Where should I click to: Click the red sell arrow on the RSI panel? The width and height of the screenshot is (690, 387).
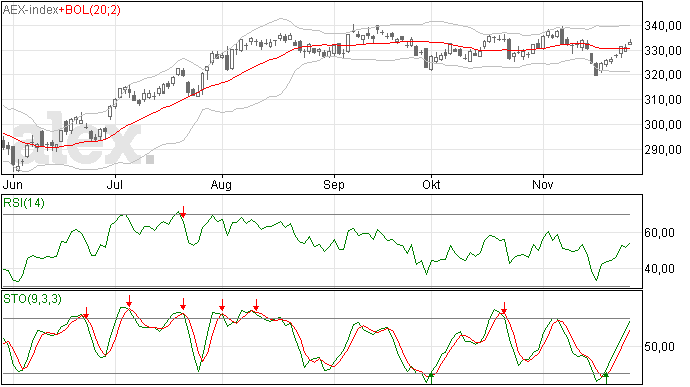[183, 212]
